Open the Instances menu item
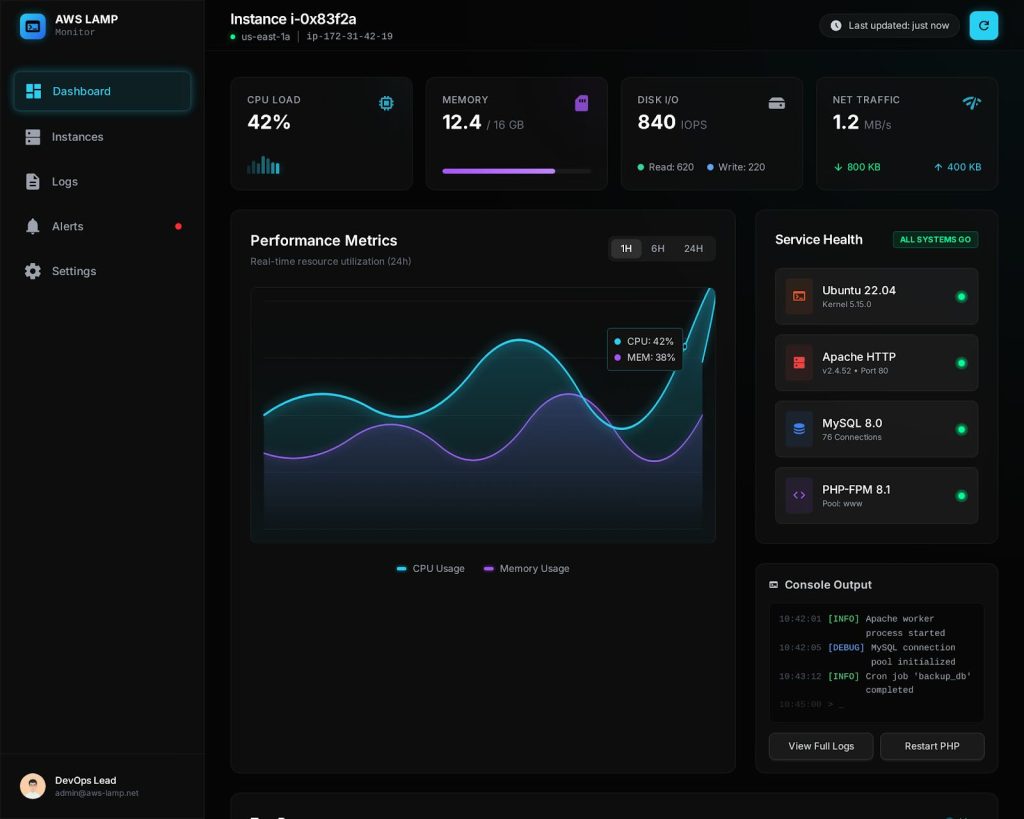 click(x=77, y=137)
